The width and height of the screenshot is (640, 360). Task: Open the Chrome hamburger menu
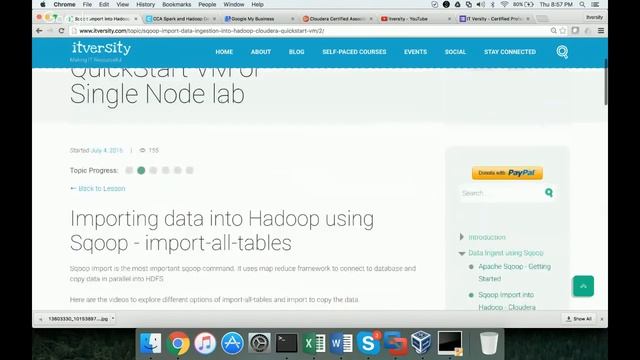(x=601, y=31)
